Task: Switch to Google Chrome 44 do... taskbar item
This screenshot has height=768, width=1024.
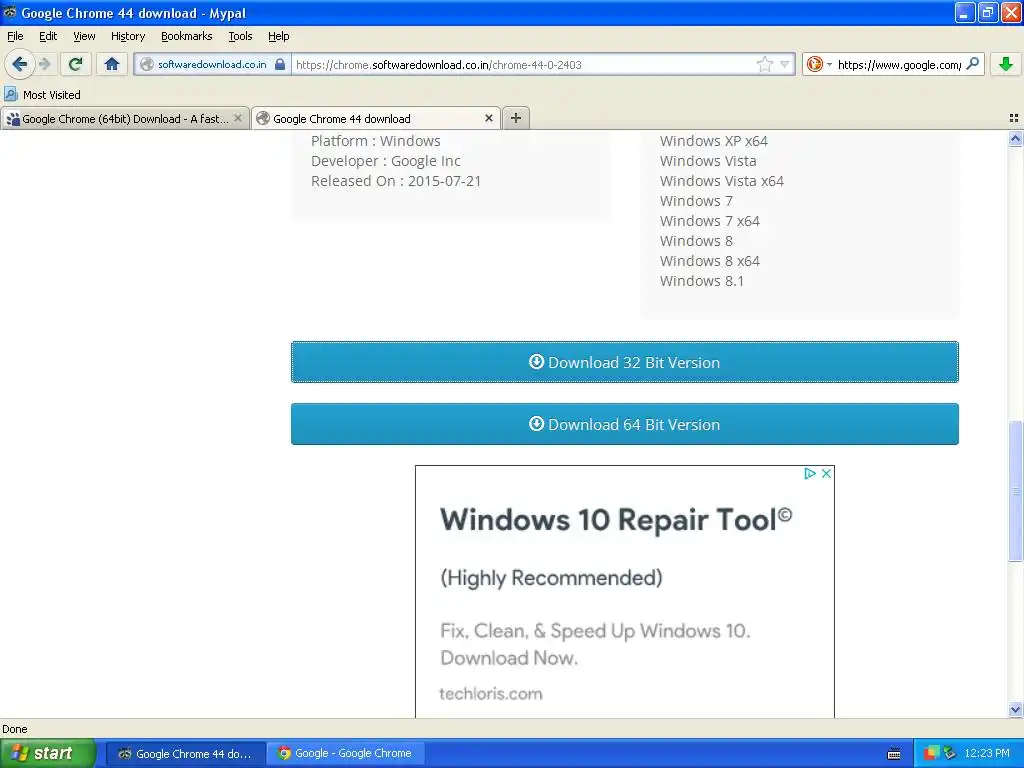Action: [186, 754]
